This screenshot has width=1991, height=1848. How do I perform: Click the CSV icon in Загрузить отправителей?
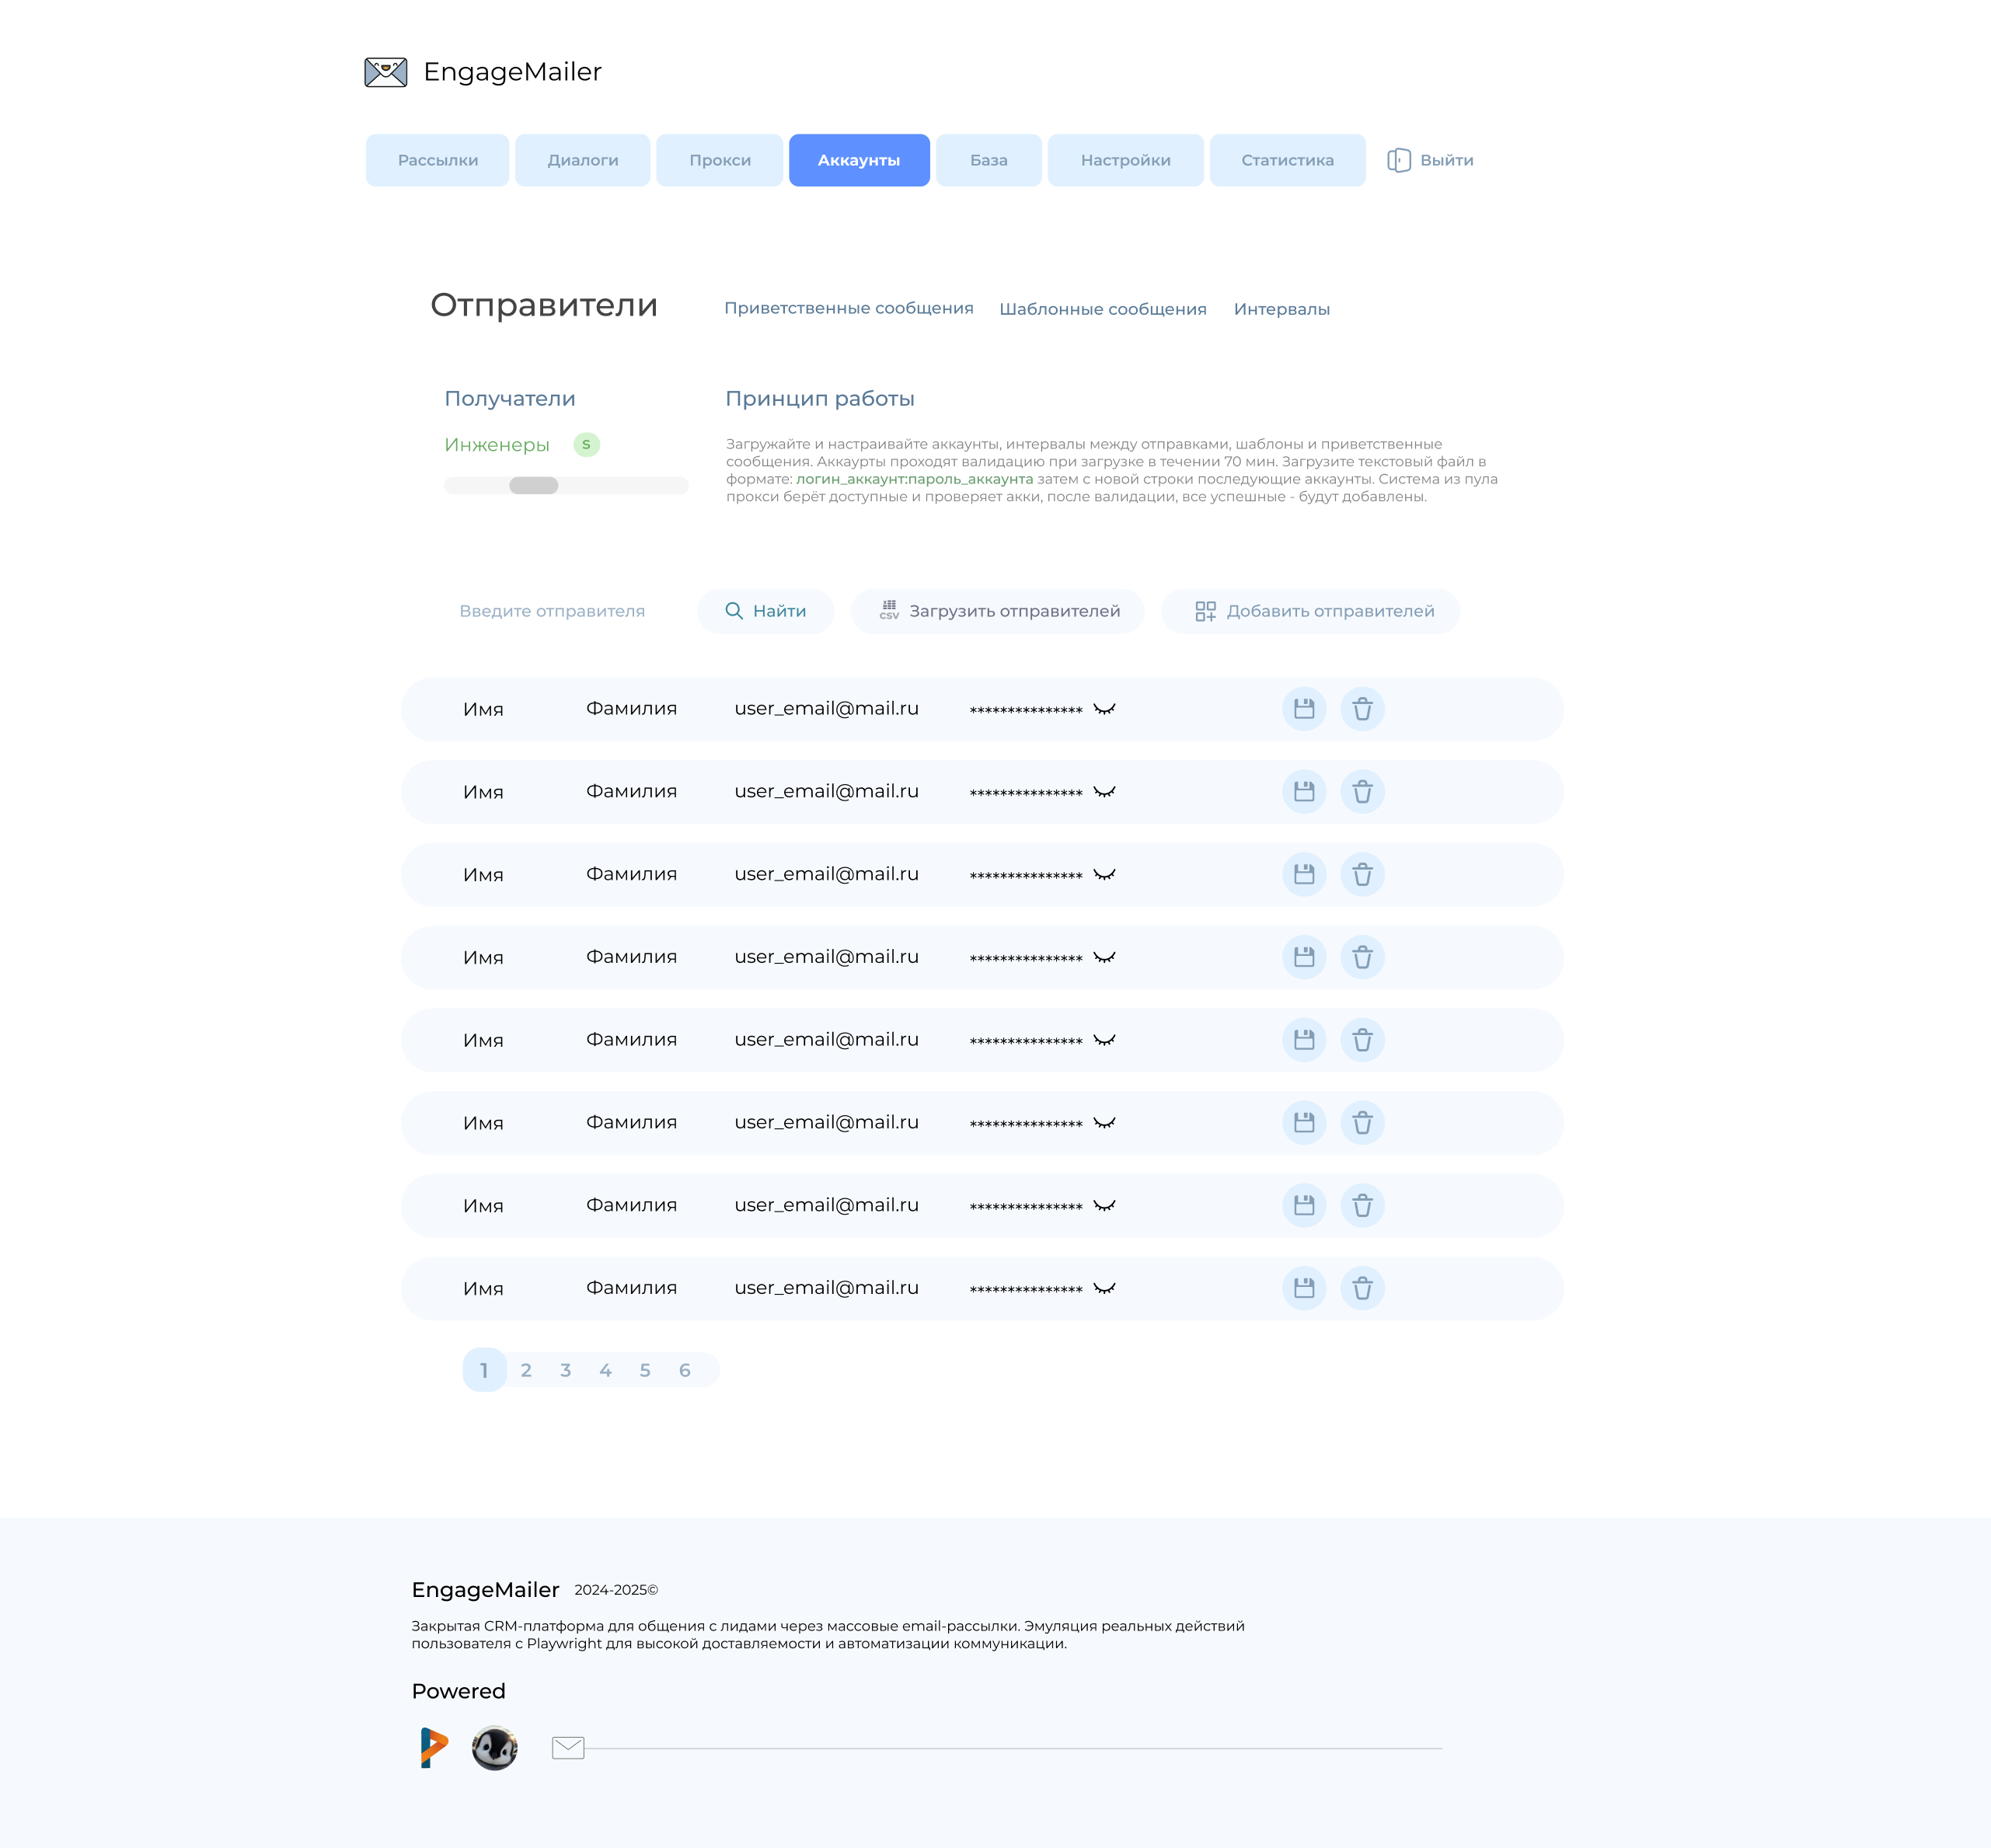click(889, 610)
